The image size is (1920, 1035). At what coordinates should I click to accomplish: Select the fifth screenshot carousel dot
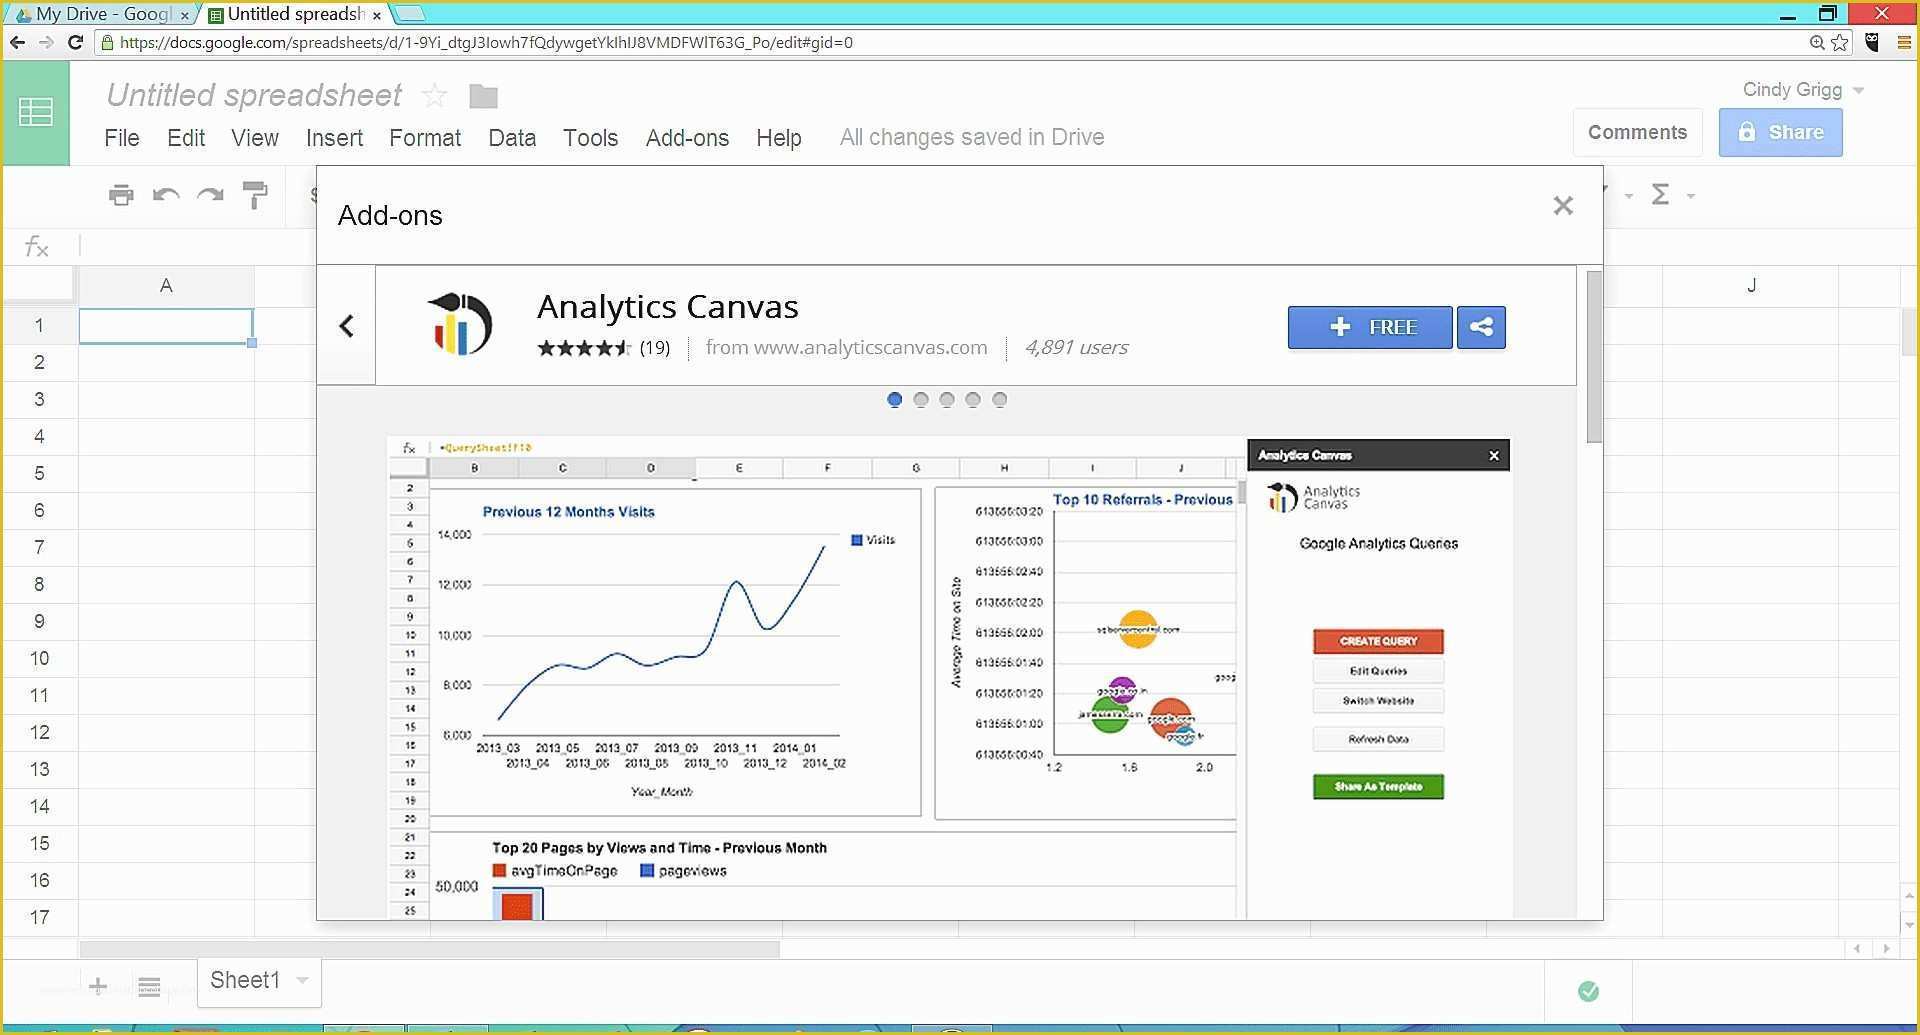pyautogui.click(x=999, y=400)
